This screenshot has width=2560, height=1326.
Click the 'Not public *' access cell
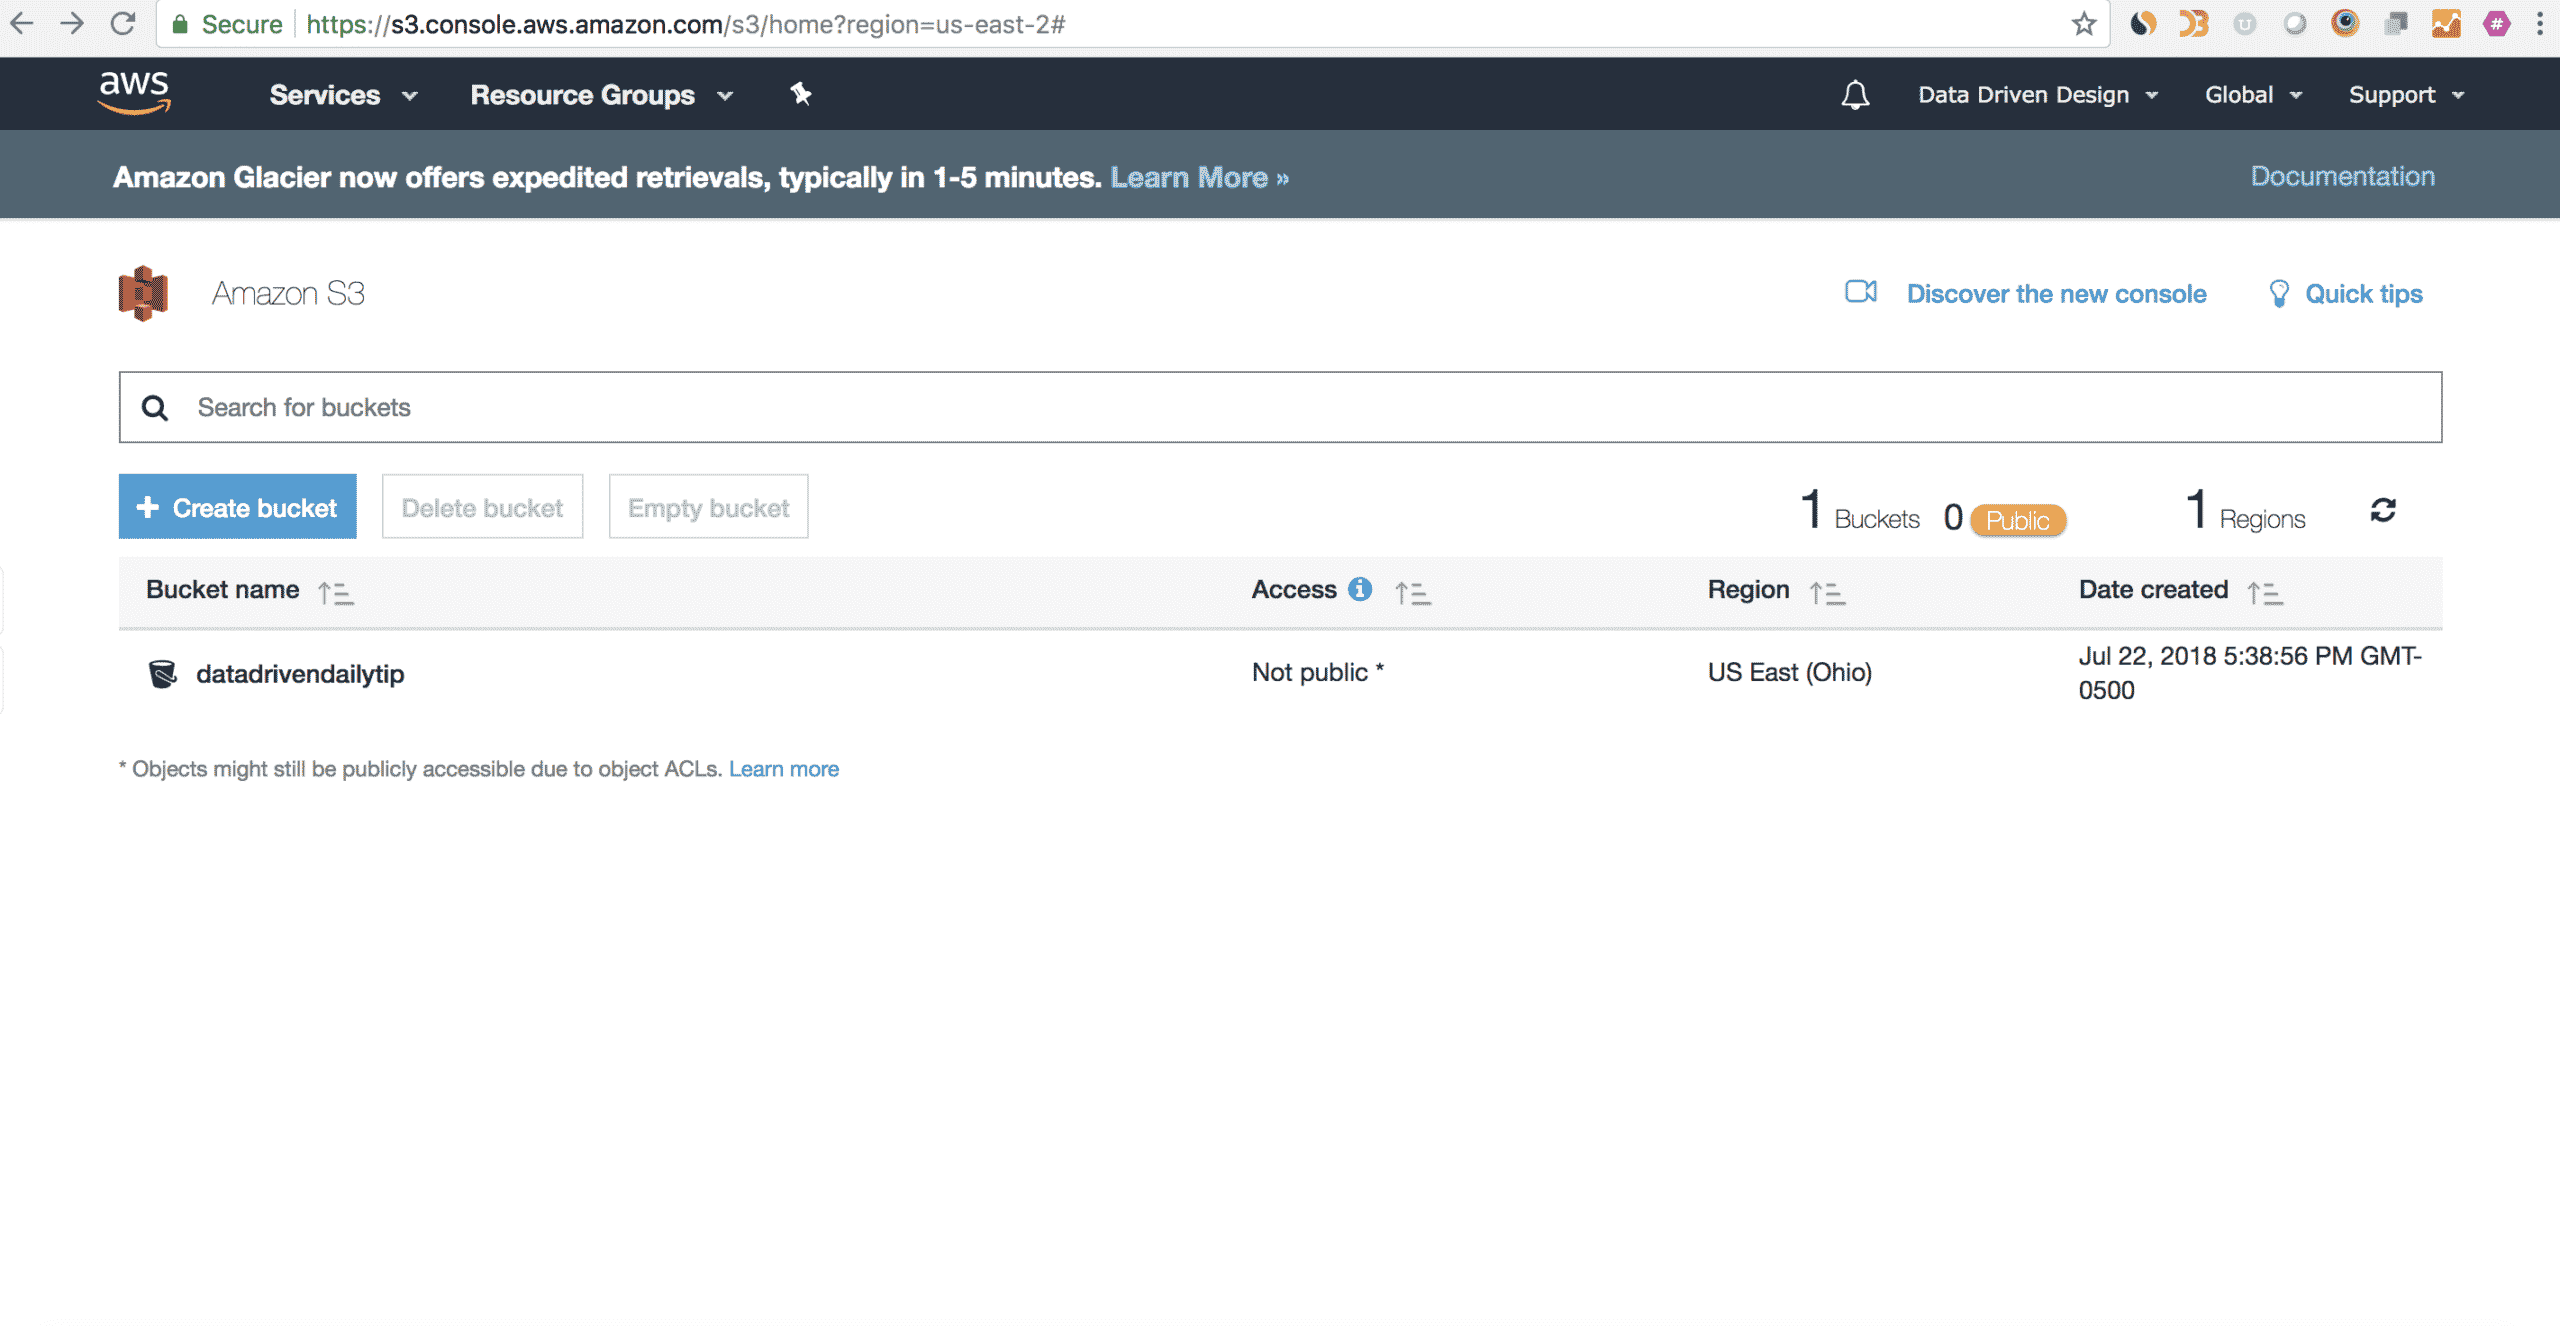[1318, 672]
